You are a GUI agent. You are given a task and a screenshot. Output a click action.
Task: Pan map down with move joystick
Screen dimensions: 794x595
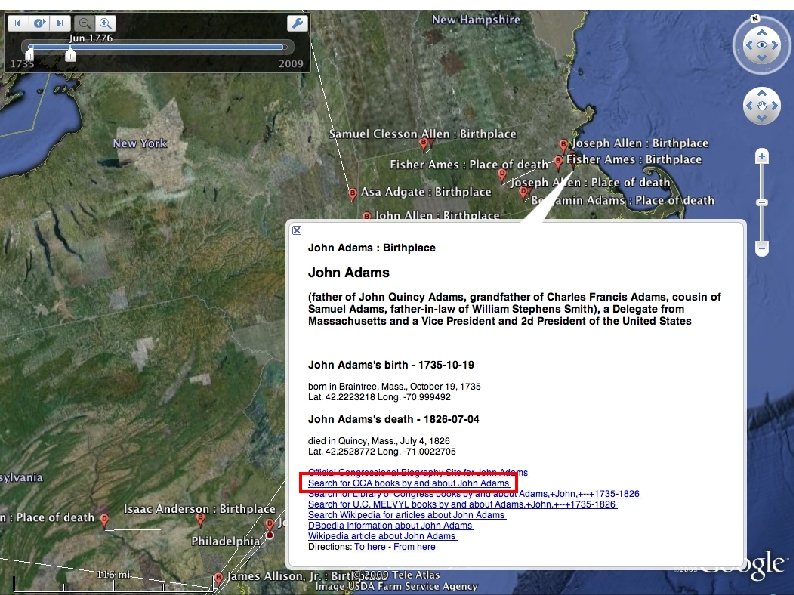point(762,118)
